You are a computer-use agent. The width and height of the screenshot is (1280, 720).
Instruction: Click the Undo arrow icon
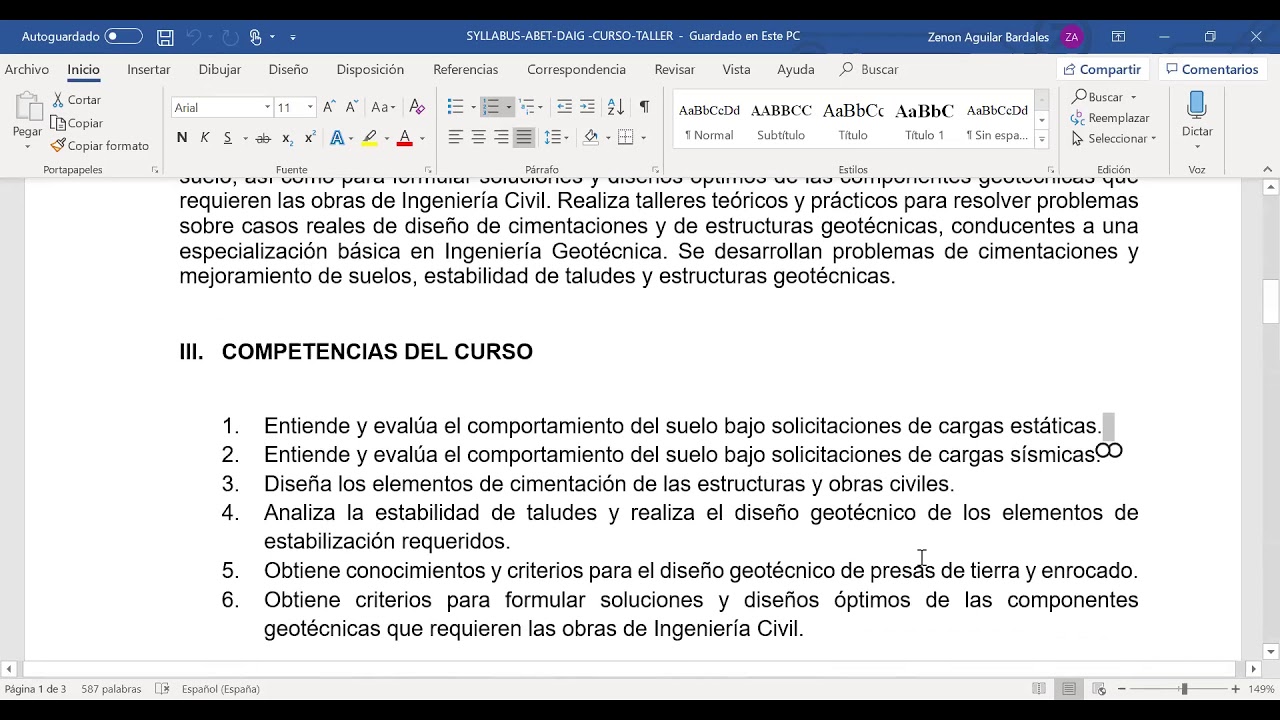pyautogui.click(x=195, y=37)
